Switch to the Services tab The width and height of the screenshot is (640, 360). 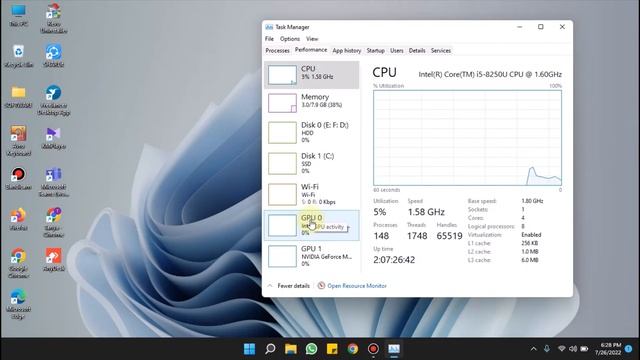(x=441, y=51)
